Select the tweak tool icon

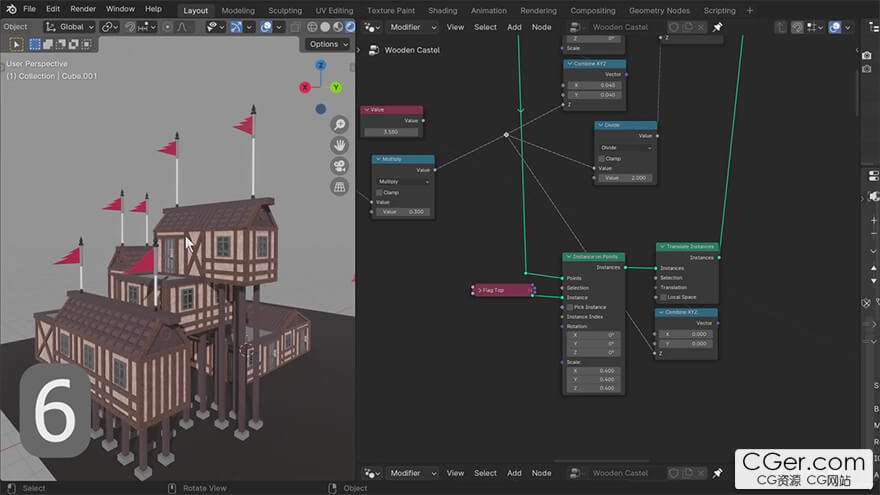point(16,44)
